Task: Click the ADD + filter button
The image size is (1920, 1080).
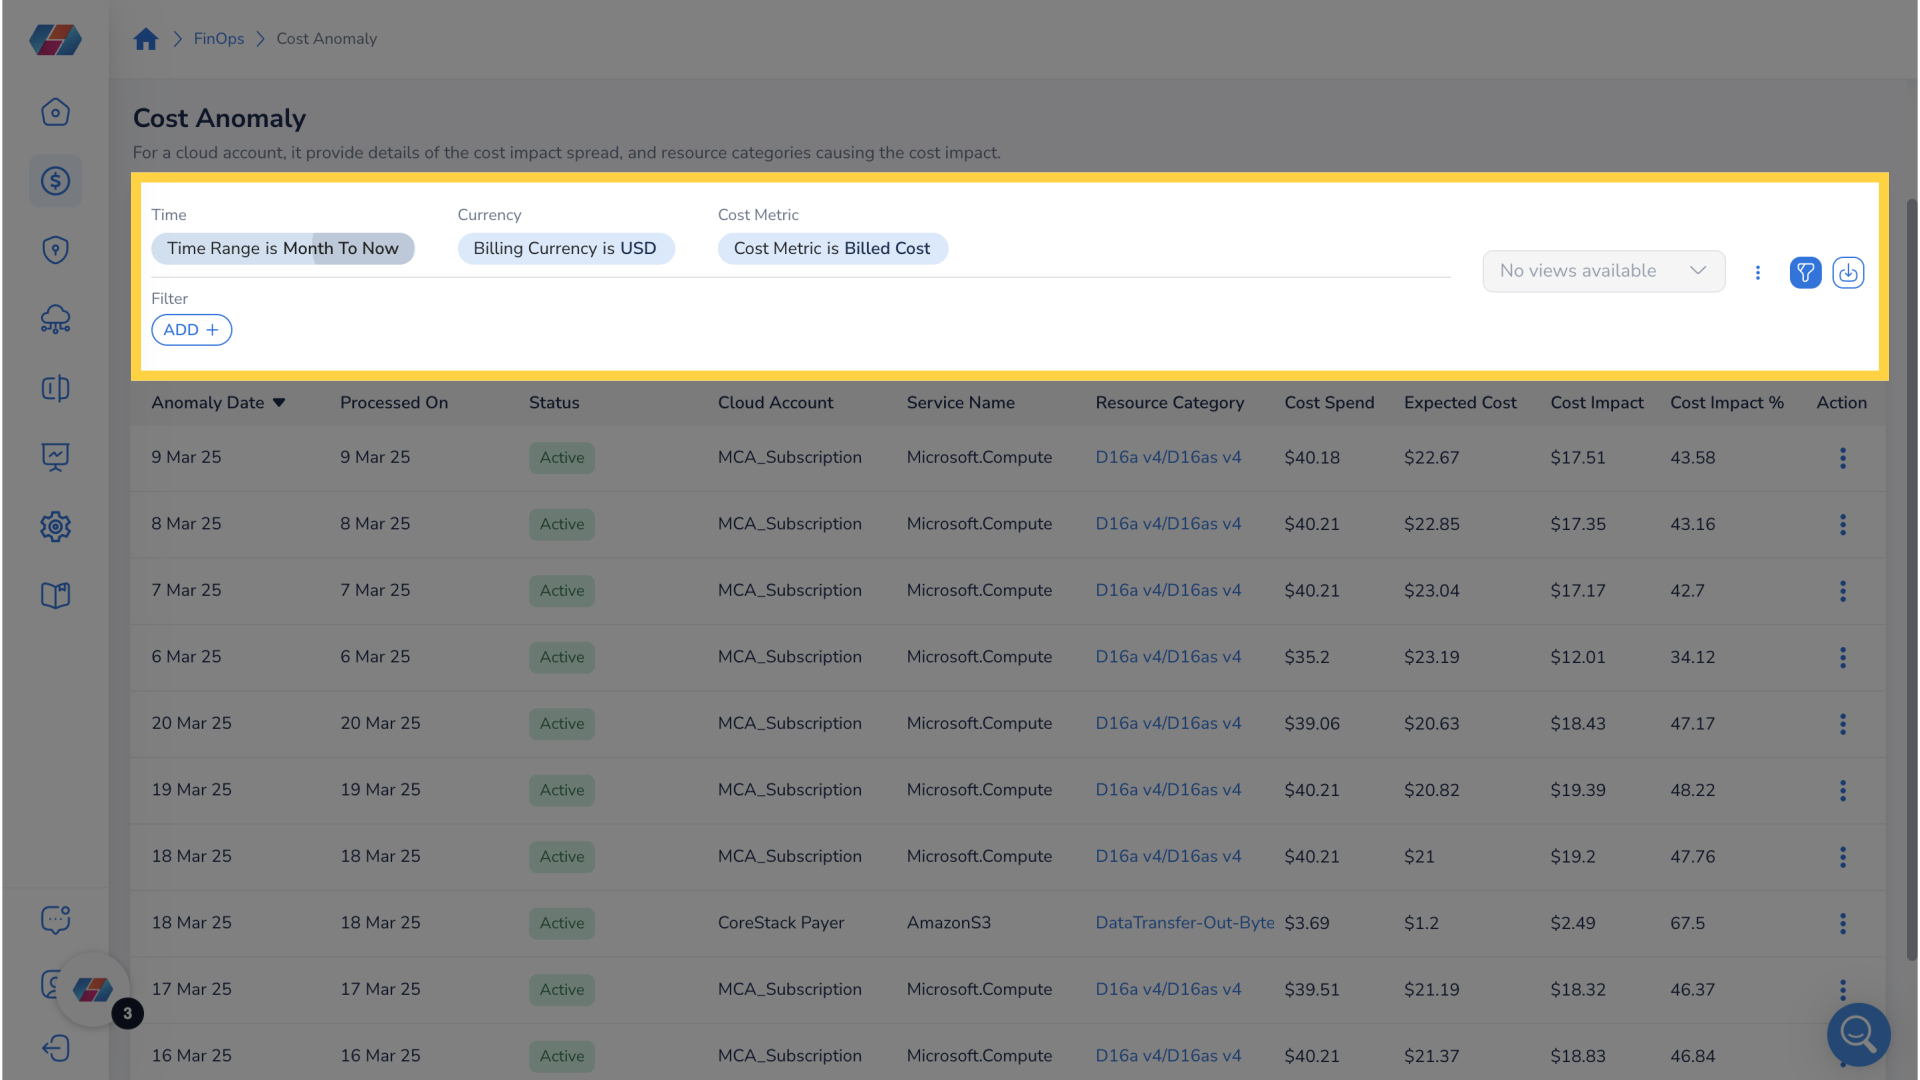Action: coord(191,330)
